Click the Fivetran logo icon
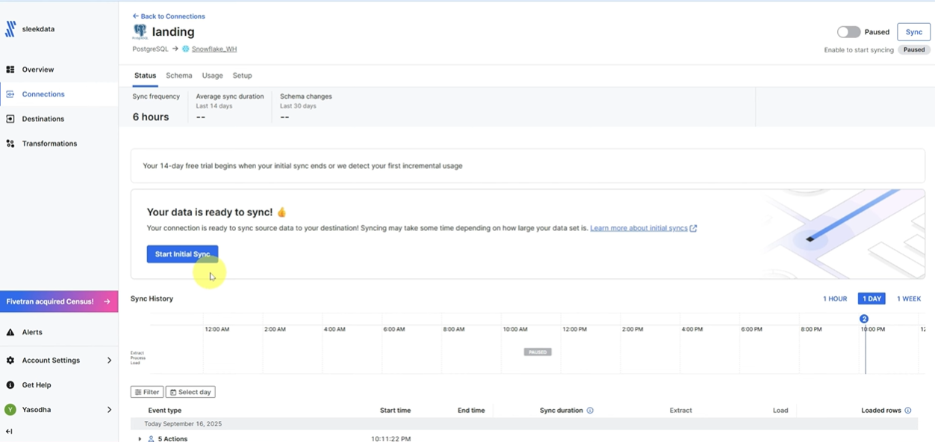This screenshot has width=936, height=442. coord(11,29)
